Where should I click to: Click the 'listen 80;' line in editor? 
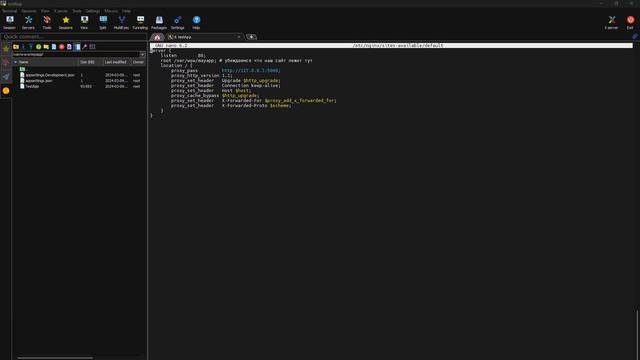click(x=182, y=56)
